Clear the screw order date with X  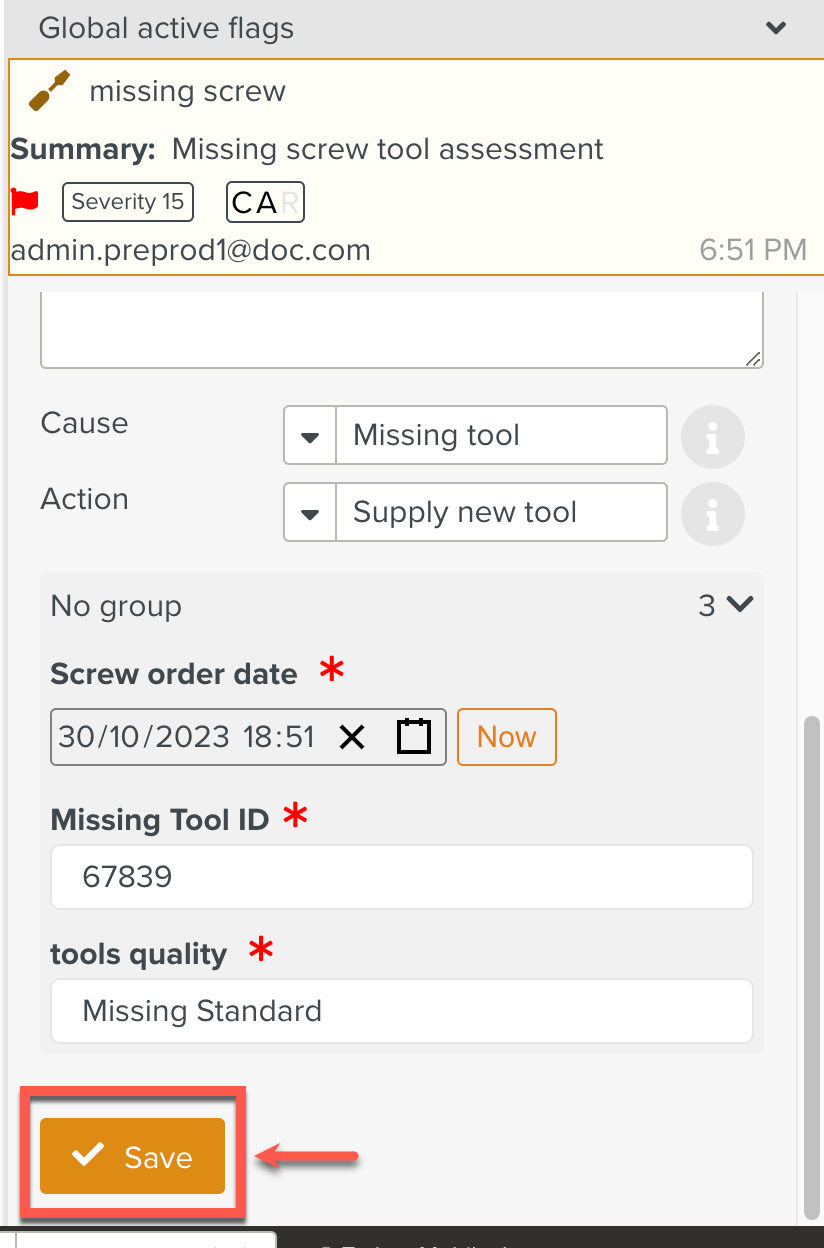point(352,738)
